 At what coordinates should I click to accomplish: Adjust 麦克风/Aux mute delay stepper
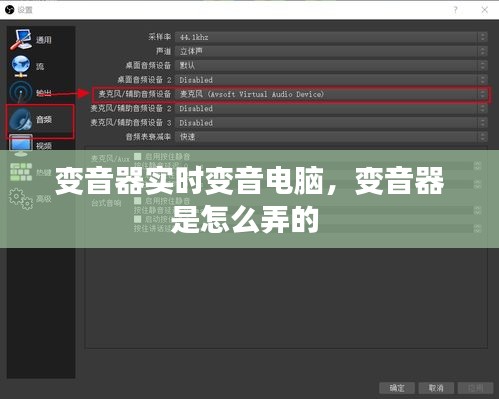[x=477, y=166]
